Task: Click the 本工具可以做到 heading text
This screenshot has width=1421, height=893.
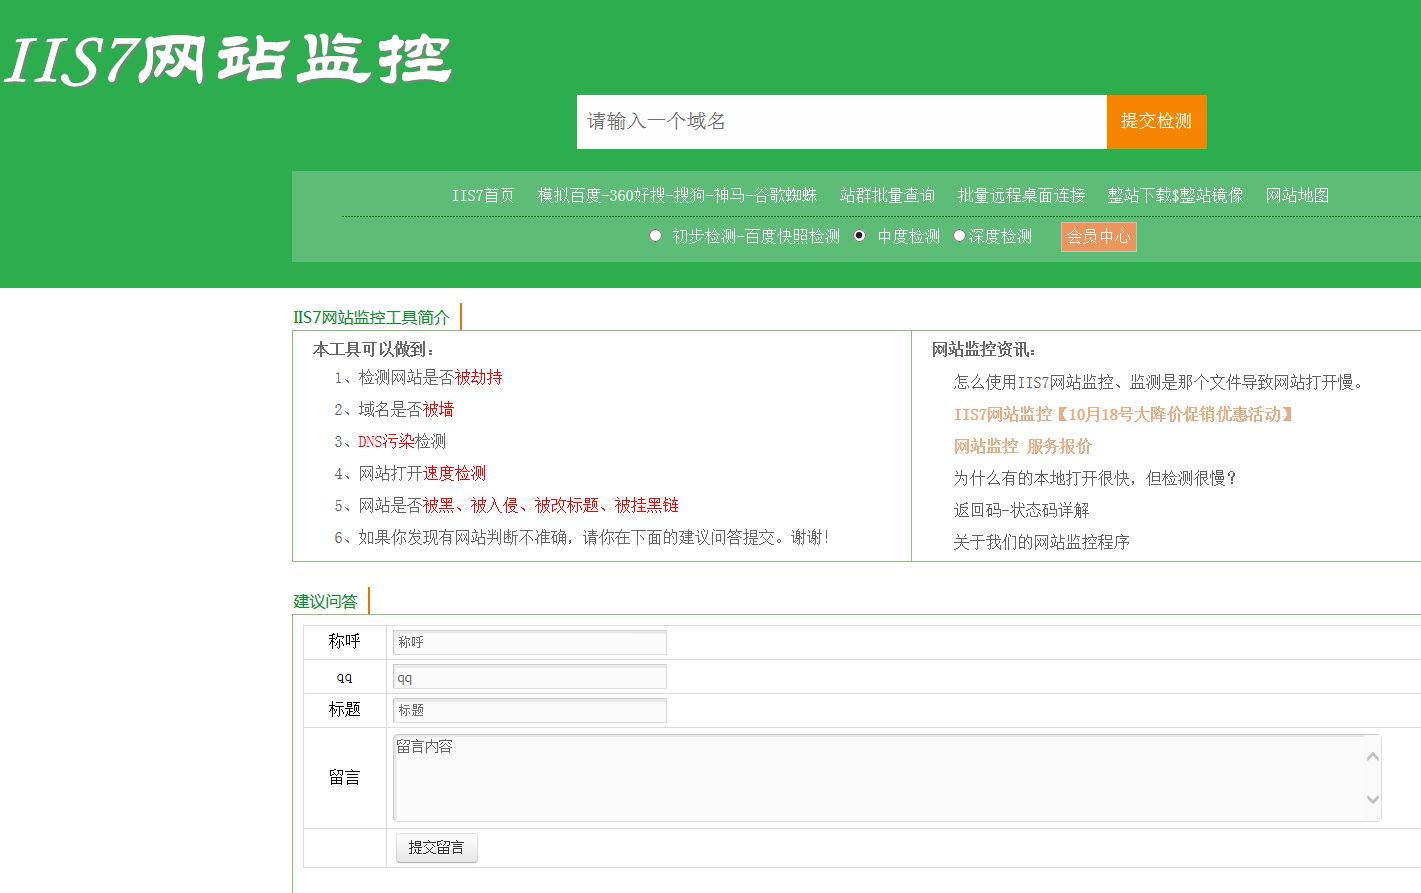Action: click(x=374, y=349)
